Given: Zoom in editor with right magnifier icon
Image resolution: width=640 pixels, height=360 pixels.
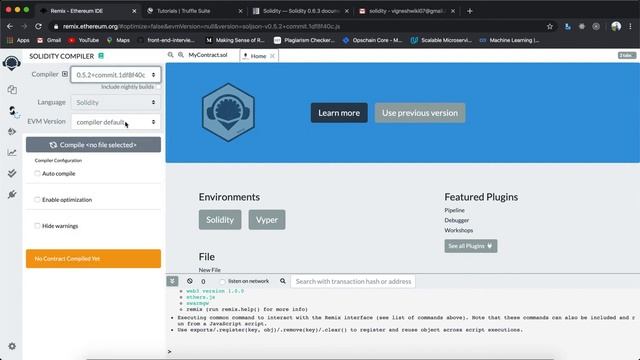Looking at the screenshot, I should coord(180,55).
